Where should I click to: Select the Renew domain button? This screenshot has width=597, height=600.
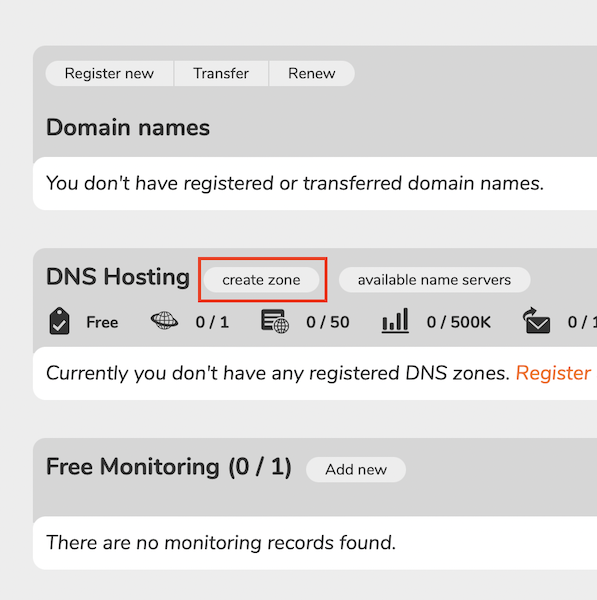click(x=312, y=73)
